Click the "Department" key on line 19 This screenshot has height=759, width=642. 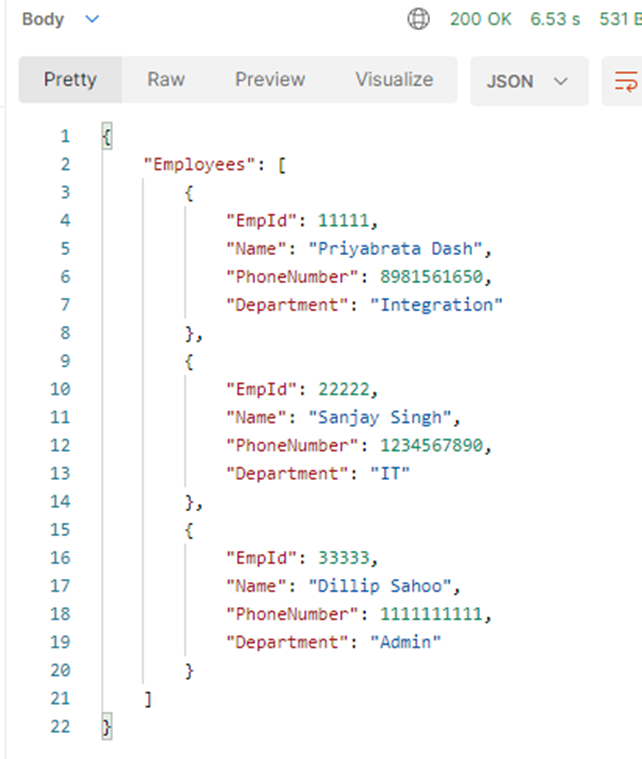tap(287, 642)
